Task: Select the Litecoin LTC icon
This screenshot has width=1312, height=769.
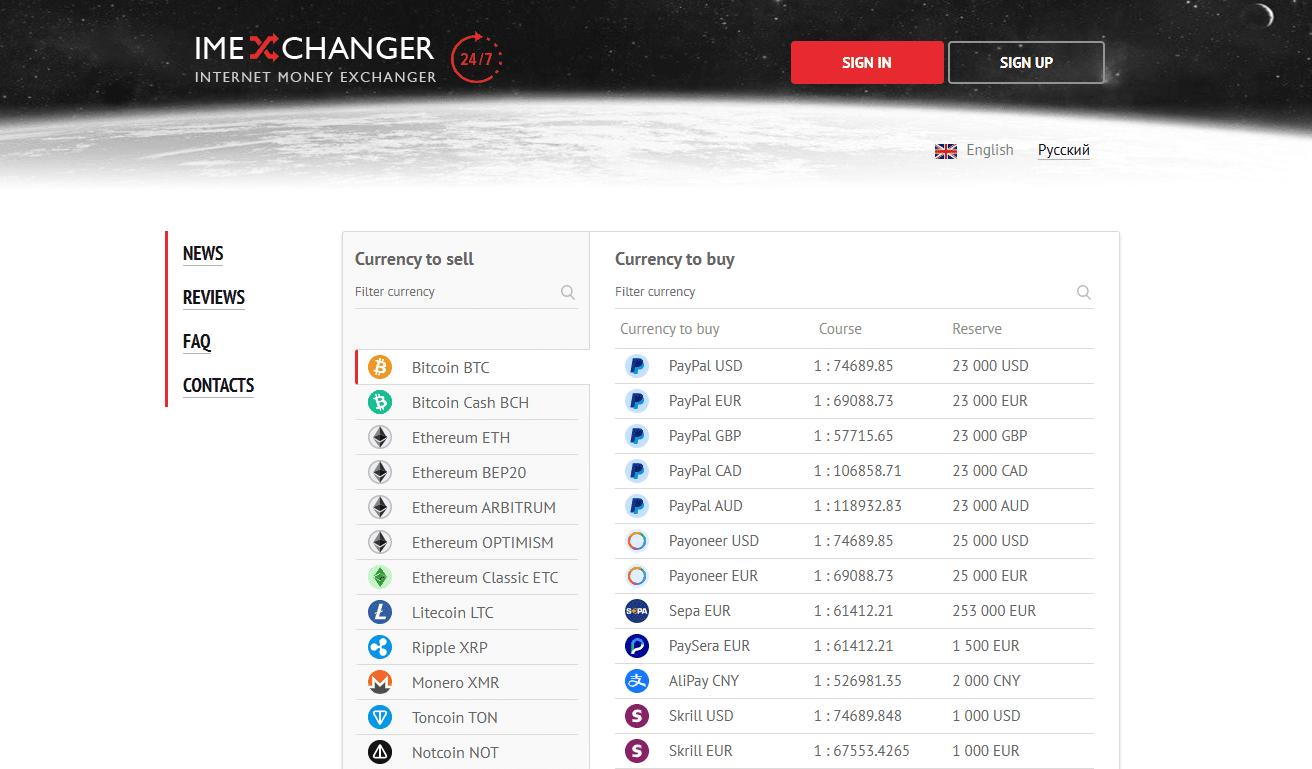Action: pyautogui.click(x=380, y=612)
